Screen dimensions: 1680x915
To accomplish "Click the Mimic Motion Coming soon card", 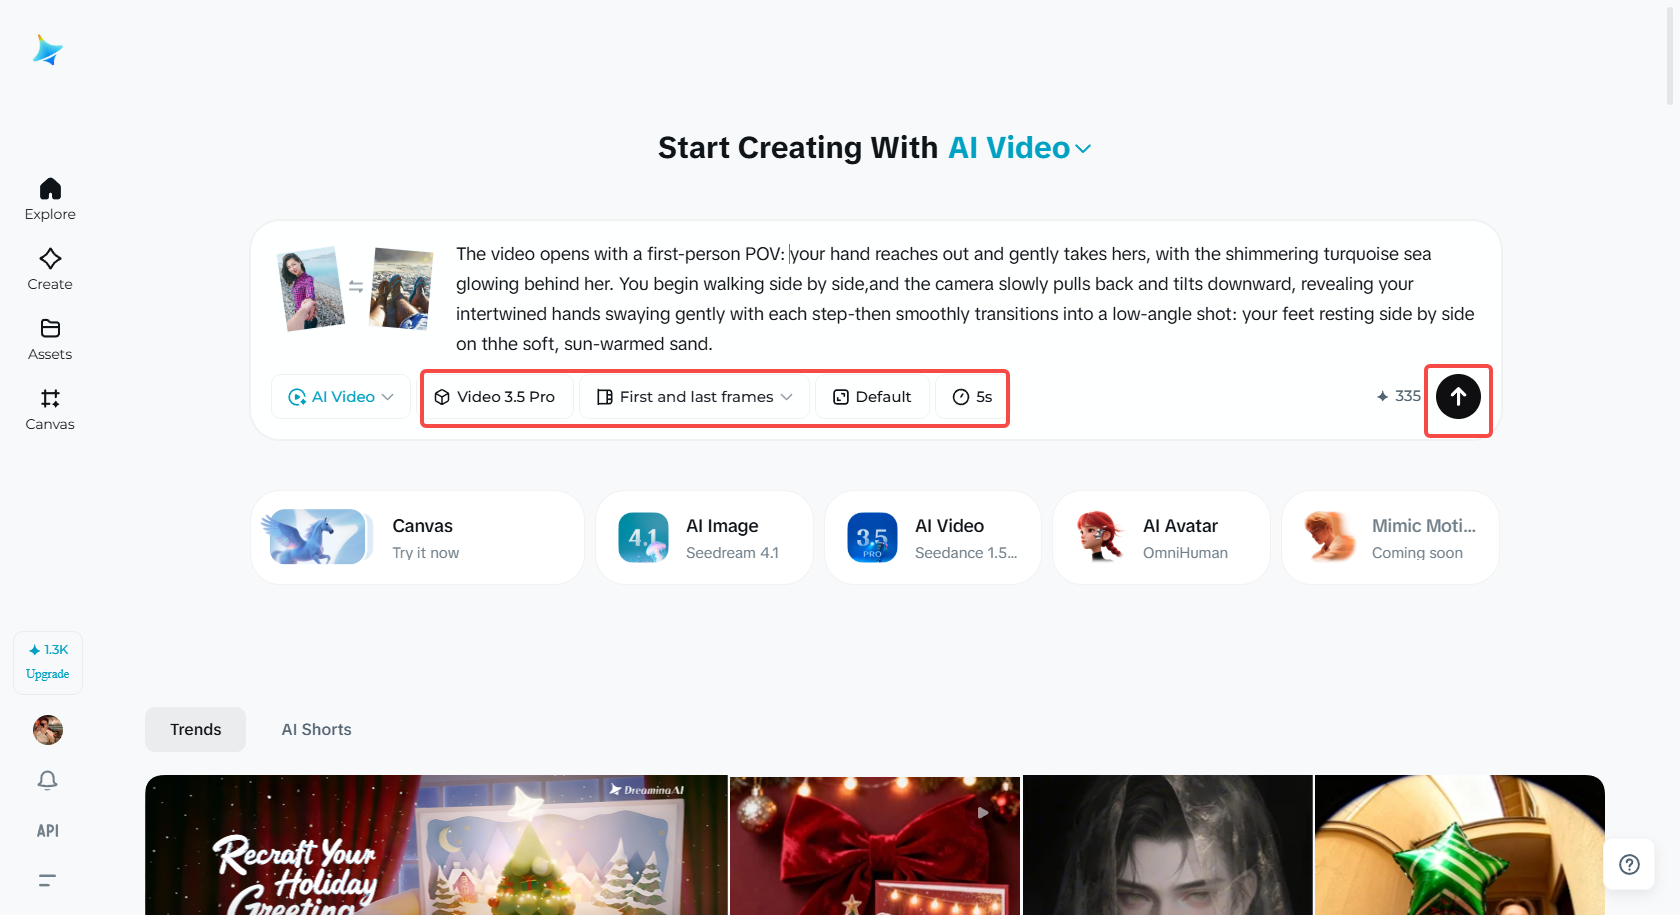I will (x=1390, y=538).
